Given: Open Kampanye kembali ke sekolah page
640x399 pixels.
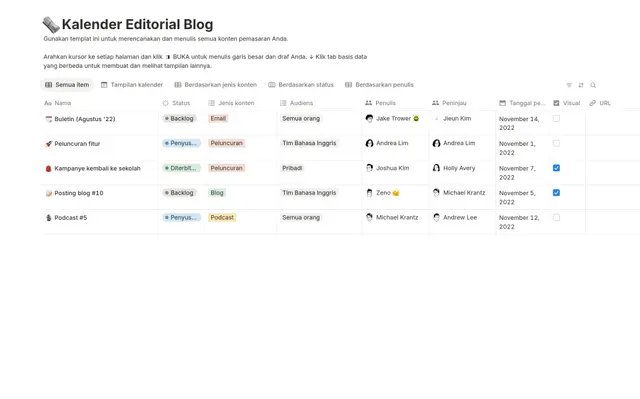Looking at the screenshot, I should (x=97, y=168).
